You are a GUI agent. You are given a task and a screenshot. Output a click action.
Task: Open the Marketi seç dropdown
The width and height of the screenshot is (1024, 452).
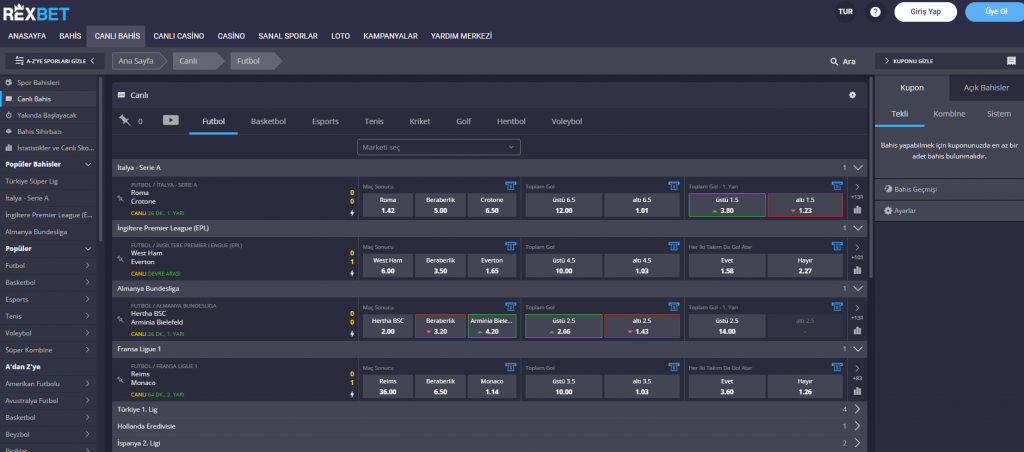click(x=439, y=147)
